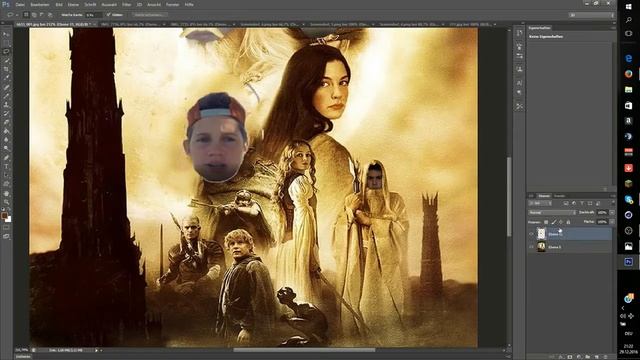640x360 pixels.
Task: Click the vertical canvas scrollbar
Action: [x=509, y=196]
